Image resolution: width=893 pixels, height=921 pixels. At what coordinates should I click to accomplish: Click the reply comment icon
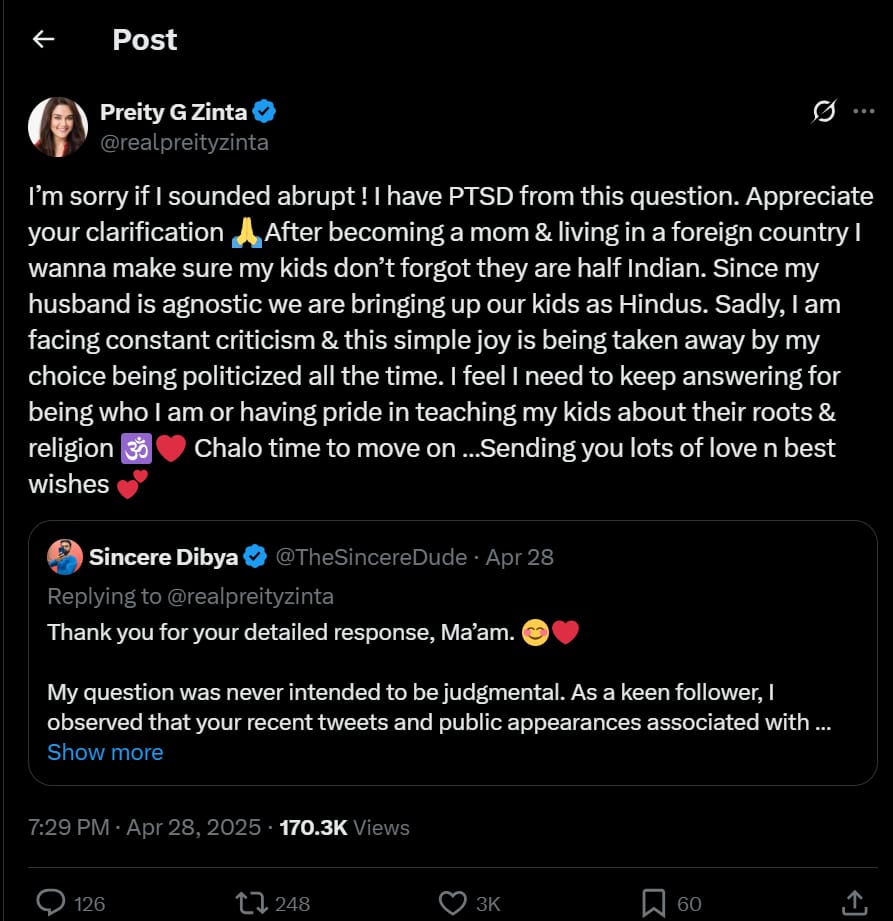click(x=51, y=903)
